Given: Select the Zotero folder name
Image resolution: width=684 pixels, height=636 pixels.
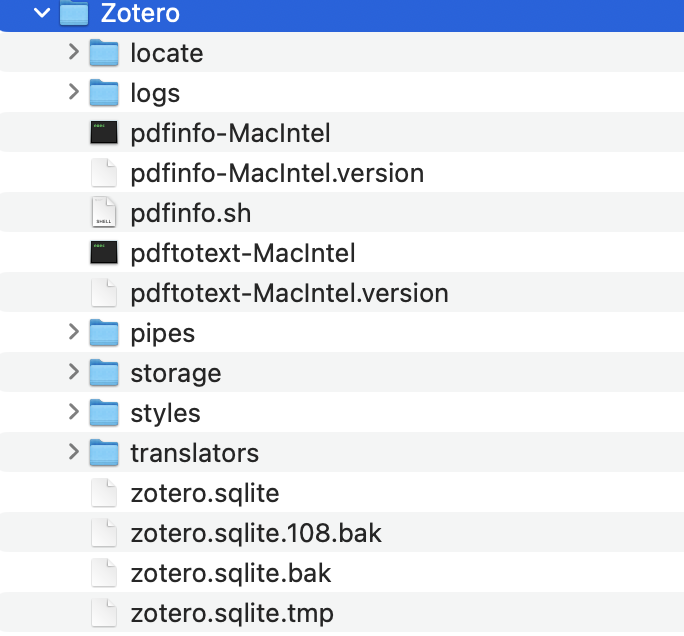Looking at the screenshot, I should click(x=140, y=13).
